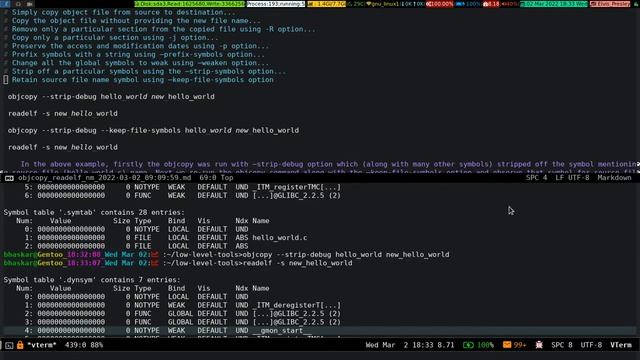
Task: Click 'Wed Mar 2 18:33 8.71' in the vterm modeline
Action: 410,345
